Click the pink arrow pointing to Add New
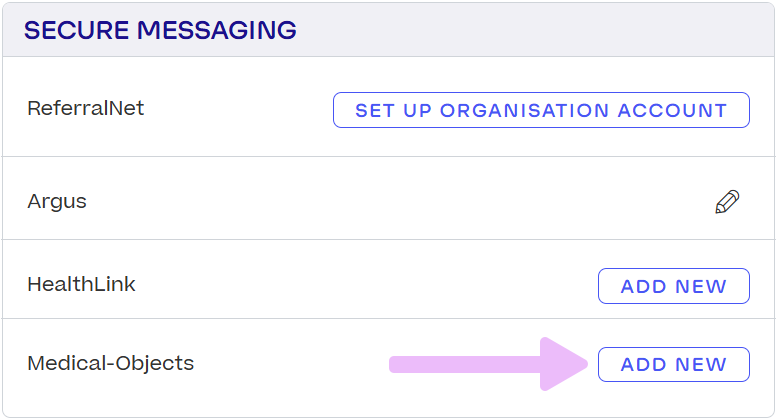 [489, 364]
